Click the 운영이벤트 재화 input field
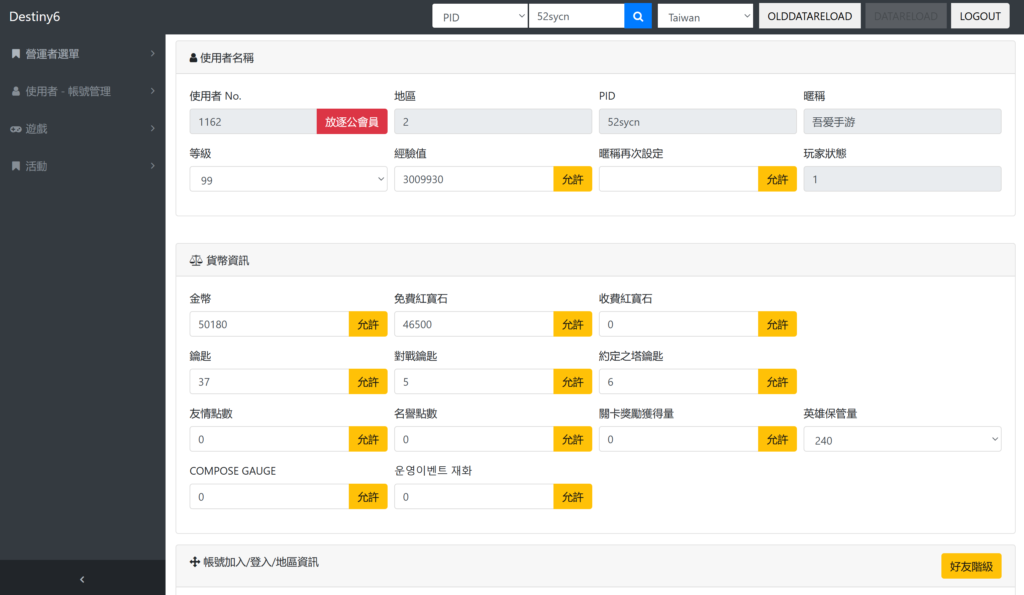Screen dimensions: 1024x595 pos(473,496)
